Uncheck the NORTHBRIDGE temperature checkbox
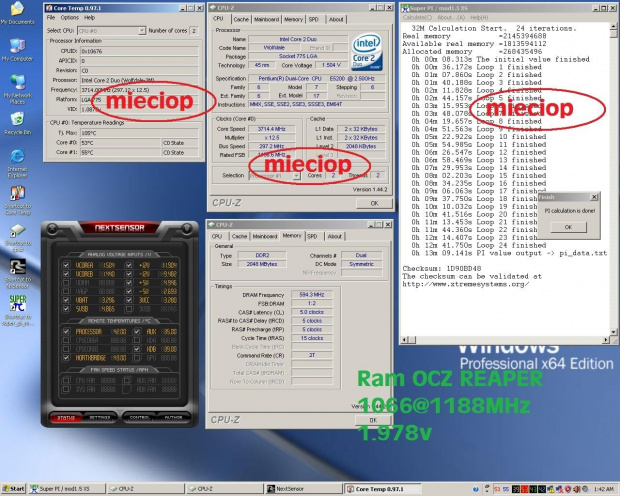Image resolution: width=620 pixels, height=496 pixels. (x=66, y=358)
